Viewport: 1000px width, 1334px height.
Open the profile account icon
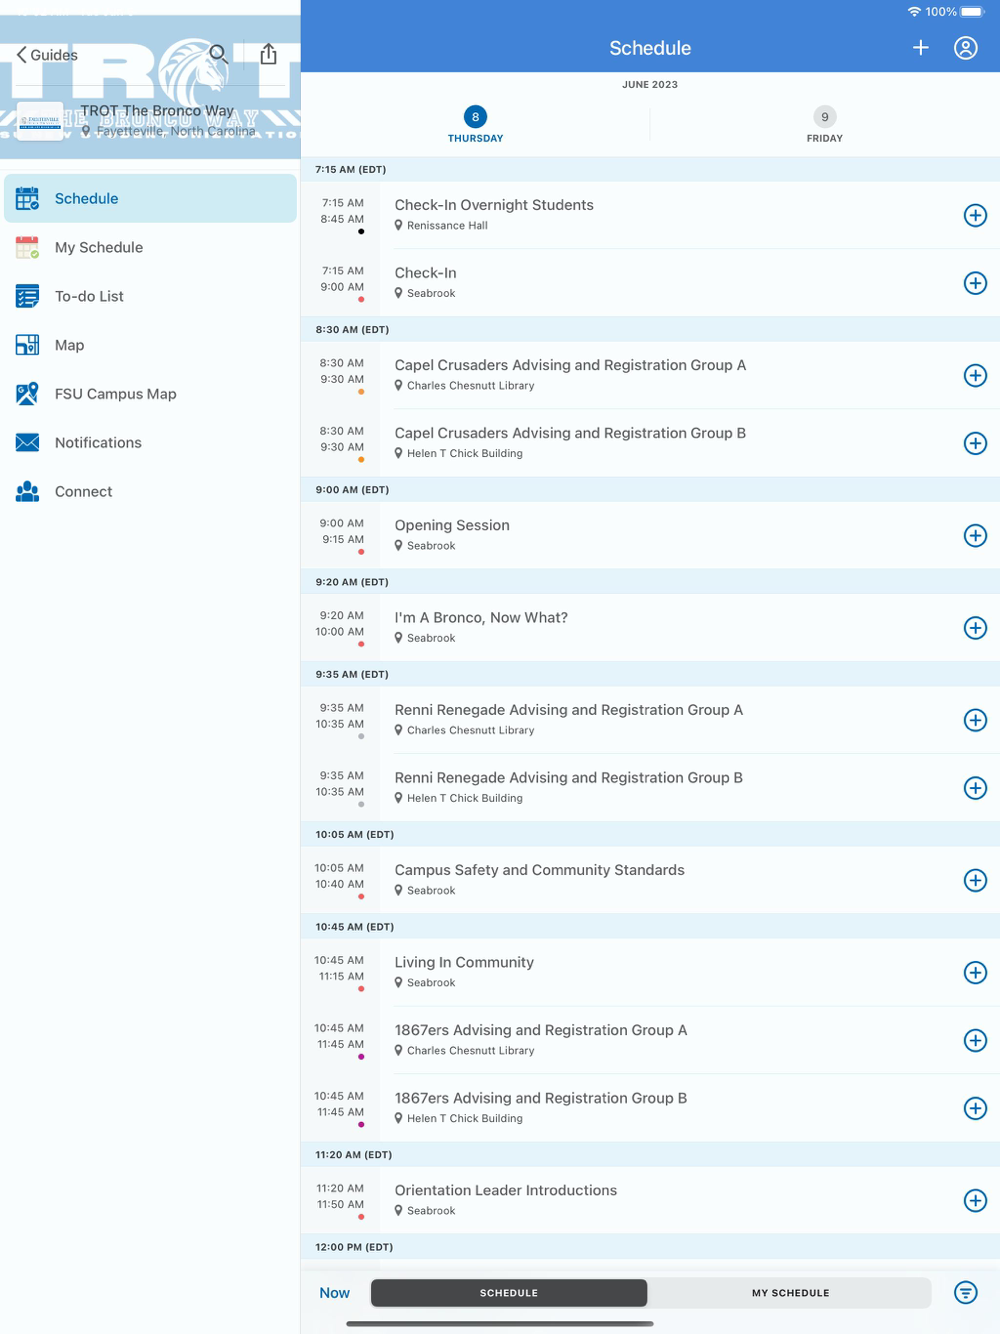click(966, 48)
